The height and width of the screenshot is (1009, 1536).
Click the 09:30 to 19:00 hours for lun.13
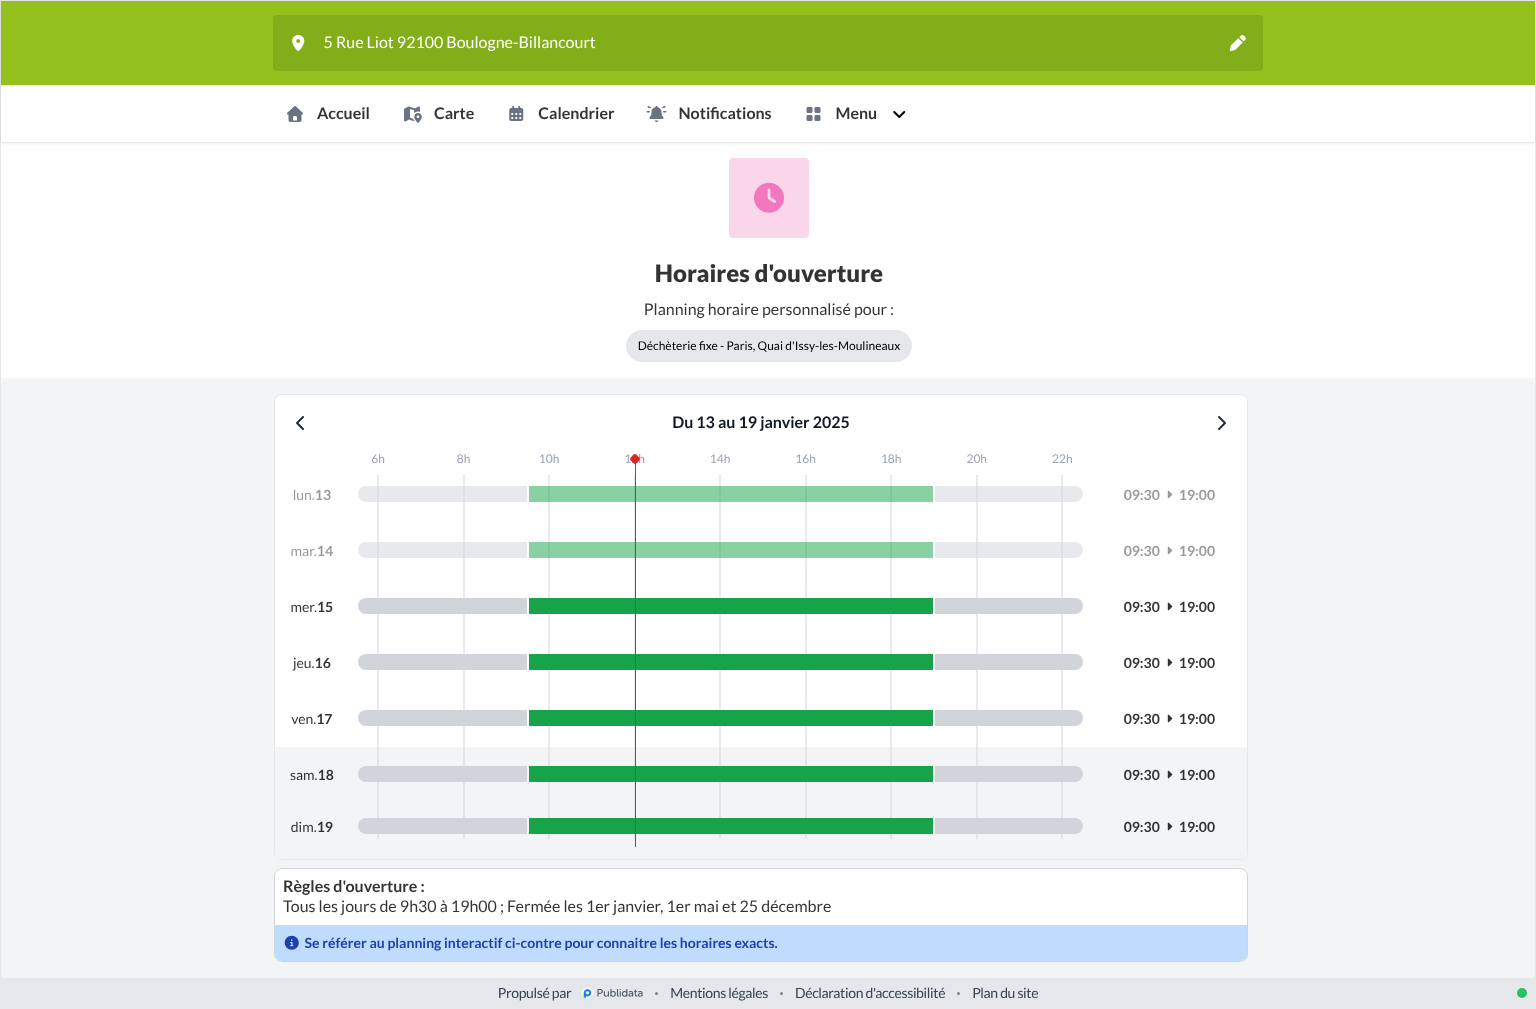click(1169, 495)
